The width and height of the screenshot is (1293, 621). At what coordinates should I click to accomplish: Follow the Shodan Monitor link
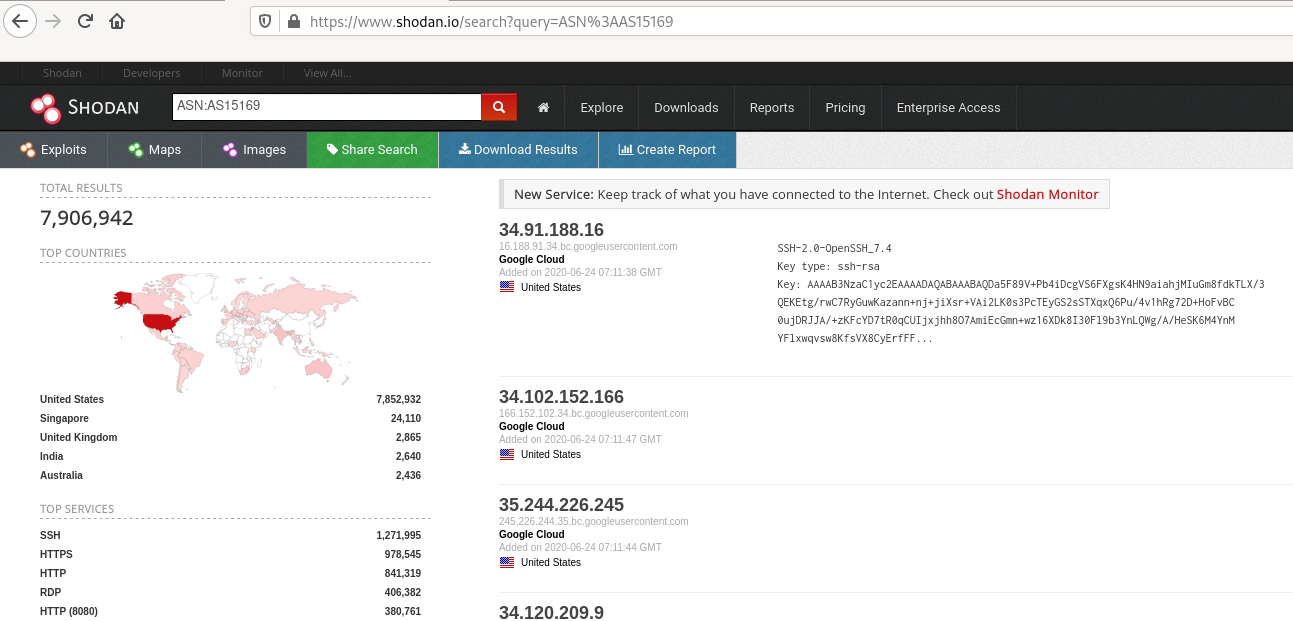coord(1047,195)
